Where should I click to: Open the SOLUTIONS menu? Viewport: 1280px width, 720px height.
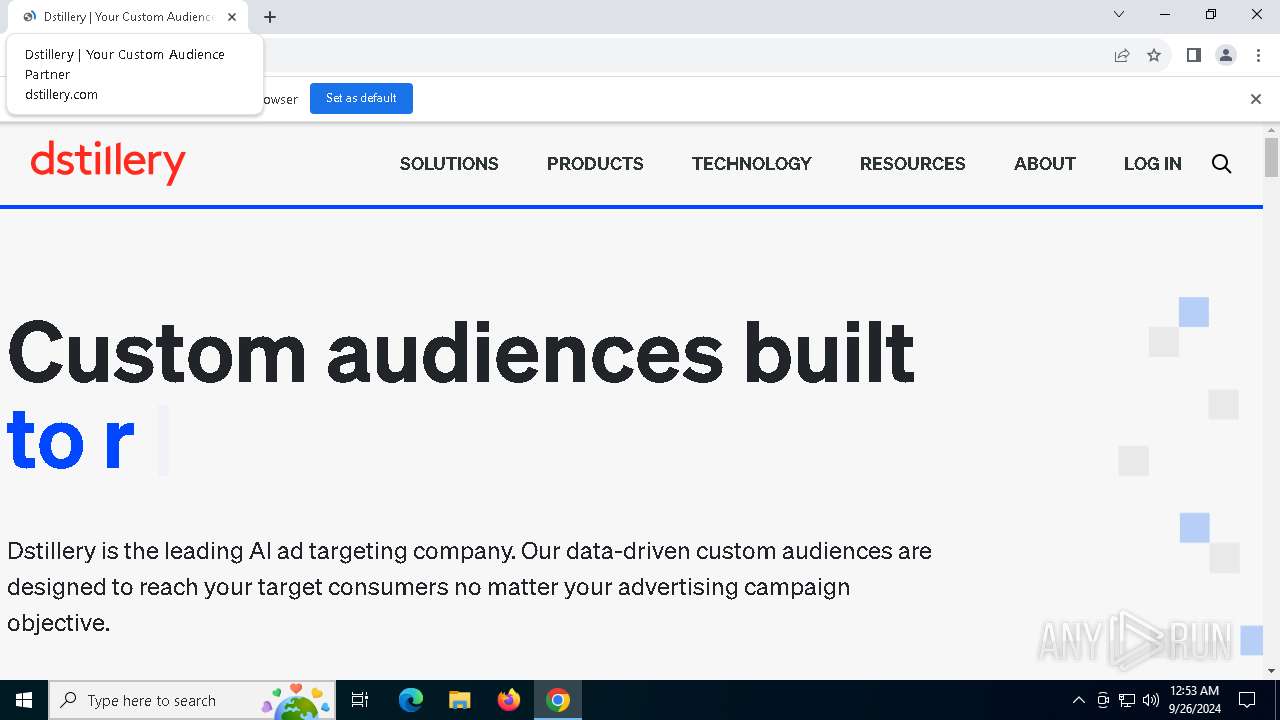[x=449, y=164]
